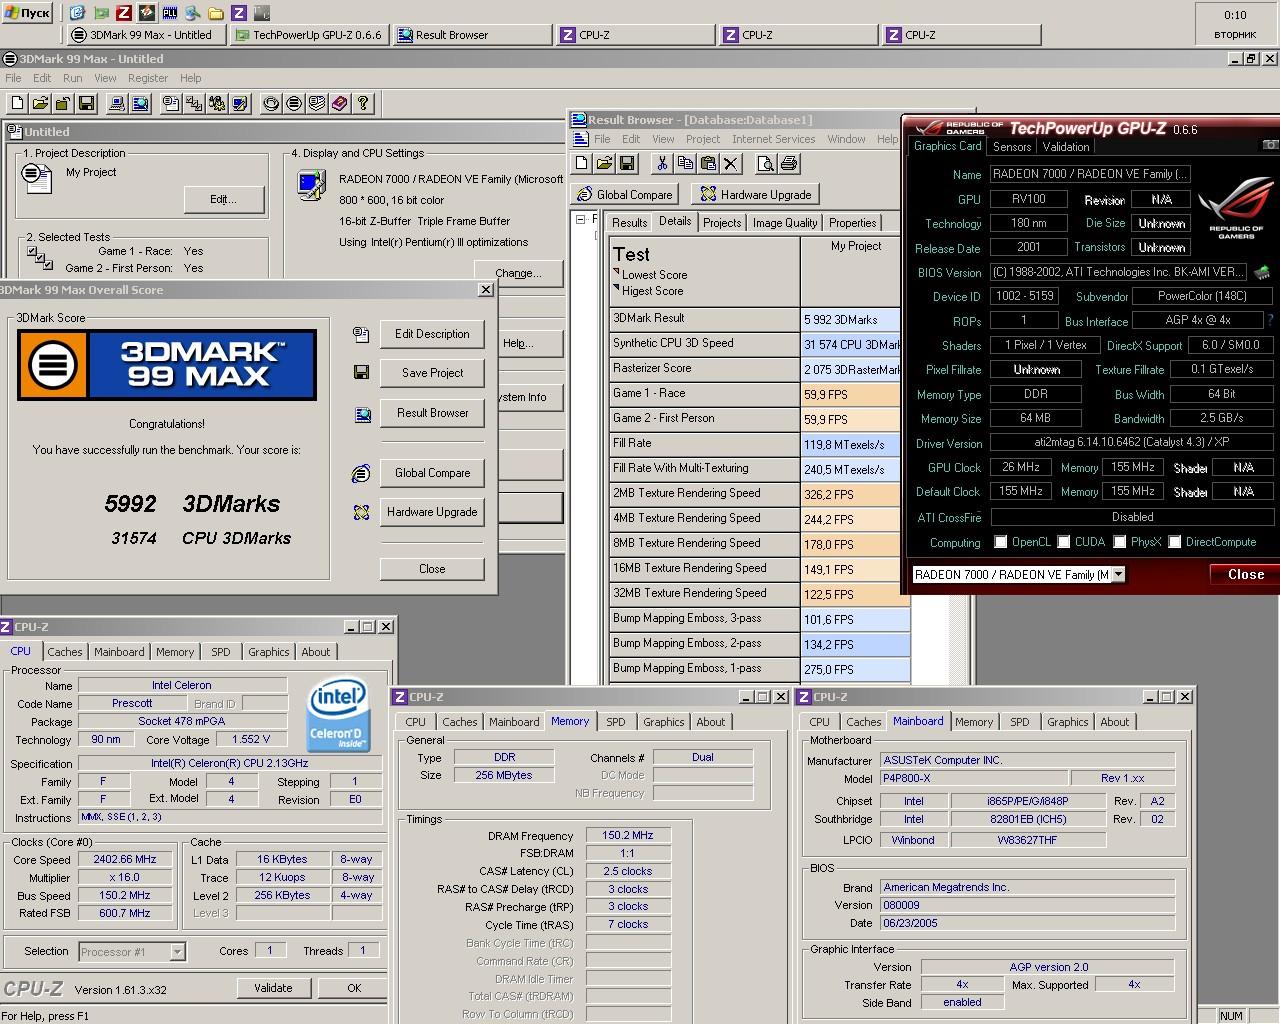Click Edit Description button in score dialog

[432, 334]
